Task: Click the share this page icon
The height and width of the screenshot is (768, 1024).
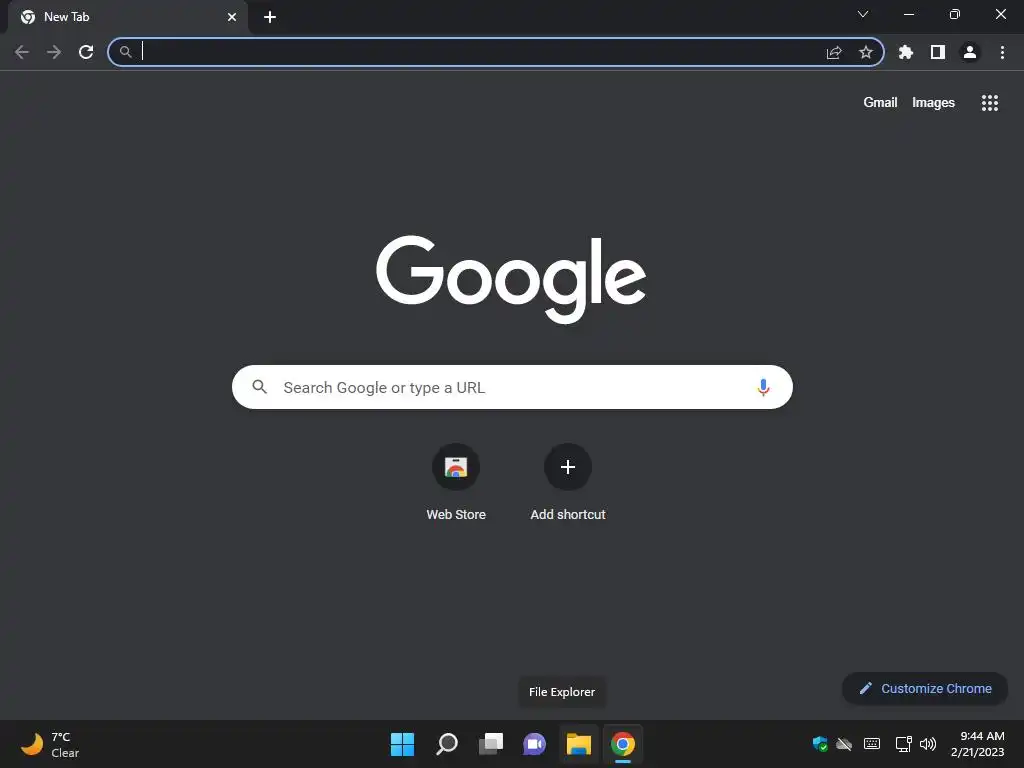Action: click(x=834, y=52)
